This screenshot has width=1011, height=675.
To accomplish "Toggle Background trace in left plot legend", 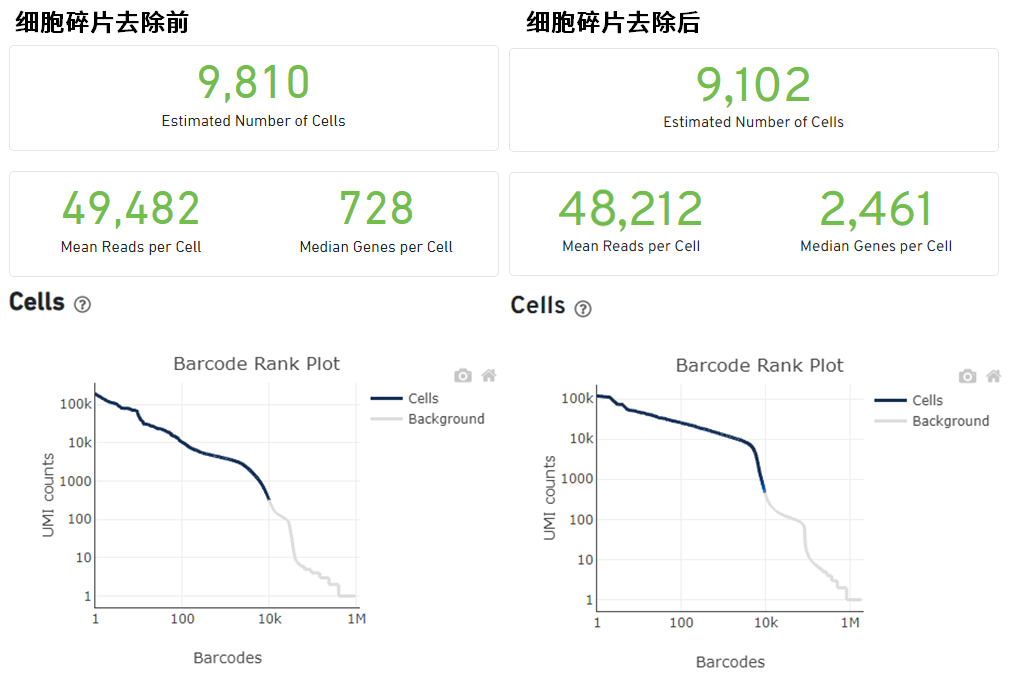I will [x=446, y=419].
